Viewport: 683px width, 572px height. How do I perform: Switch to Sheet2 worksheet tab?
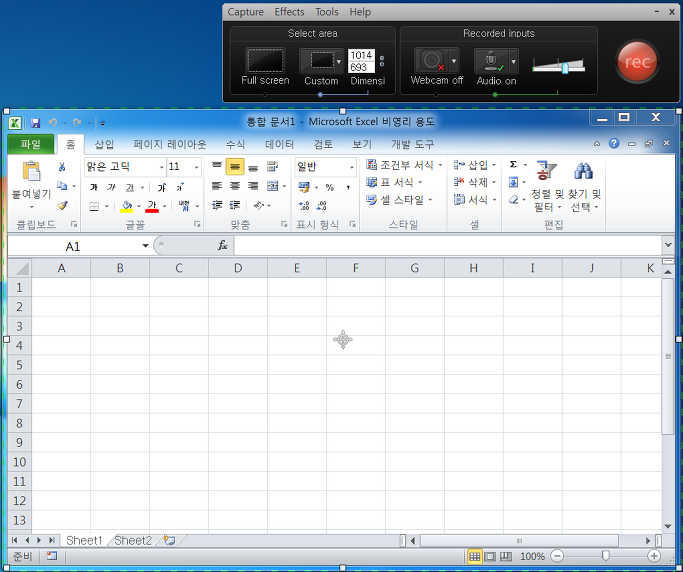tap(133, 541)
